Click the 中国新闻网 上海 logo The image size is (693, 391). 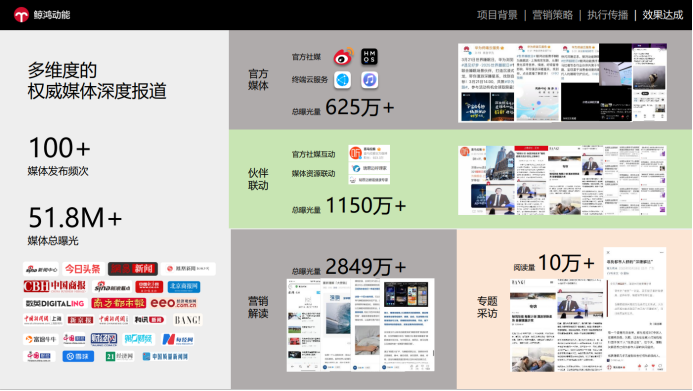pos(43,319)
